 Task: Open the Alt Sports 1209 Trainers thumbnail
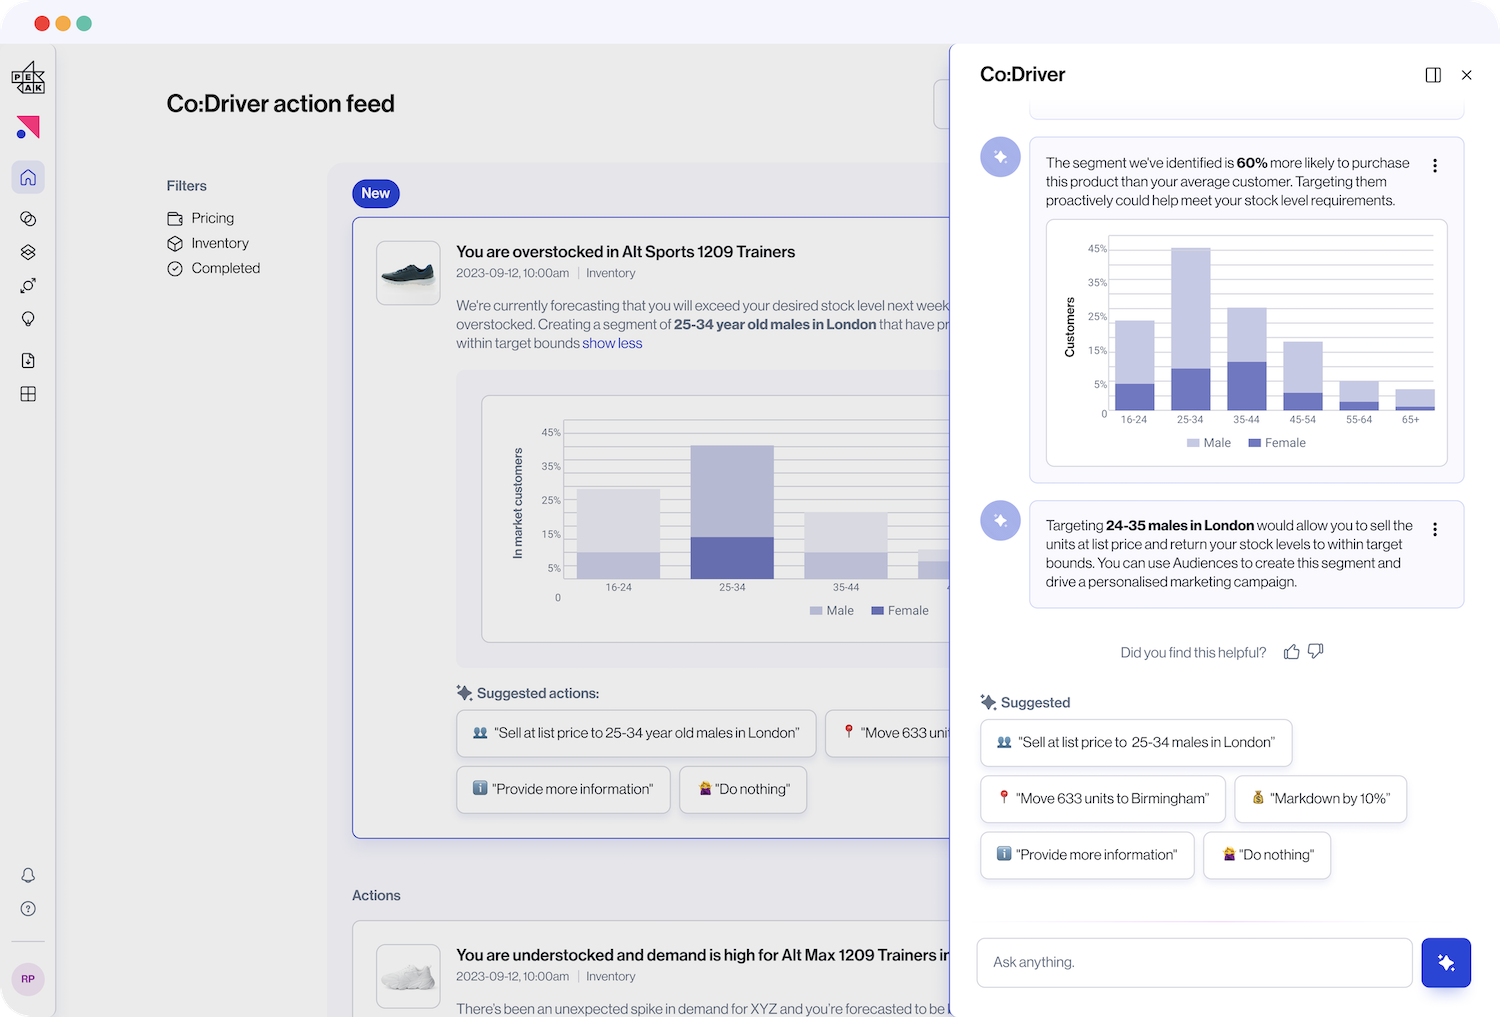click(408, 273)
